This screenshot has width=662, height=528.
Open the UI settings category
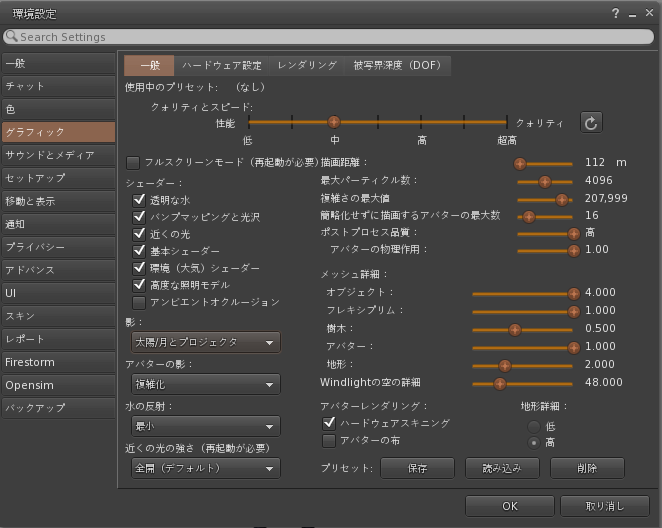tap(58, 293)
